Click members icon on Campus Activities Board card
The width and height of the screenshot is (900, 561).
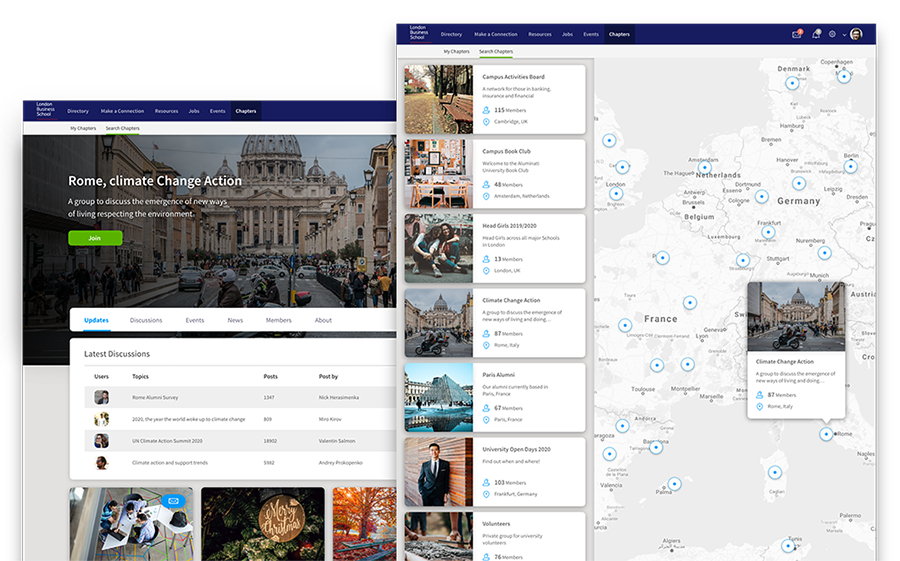point(486,110)
